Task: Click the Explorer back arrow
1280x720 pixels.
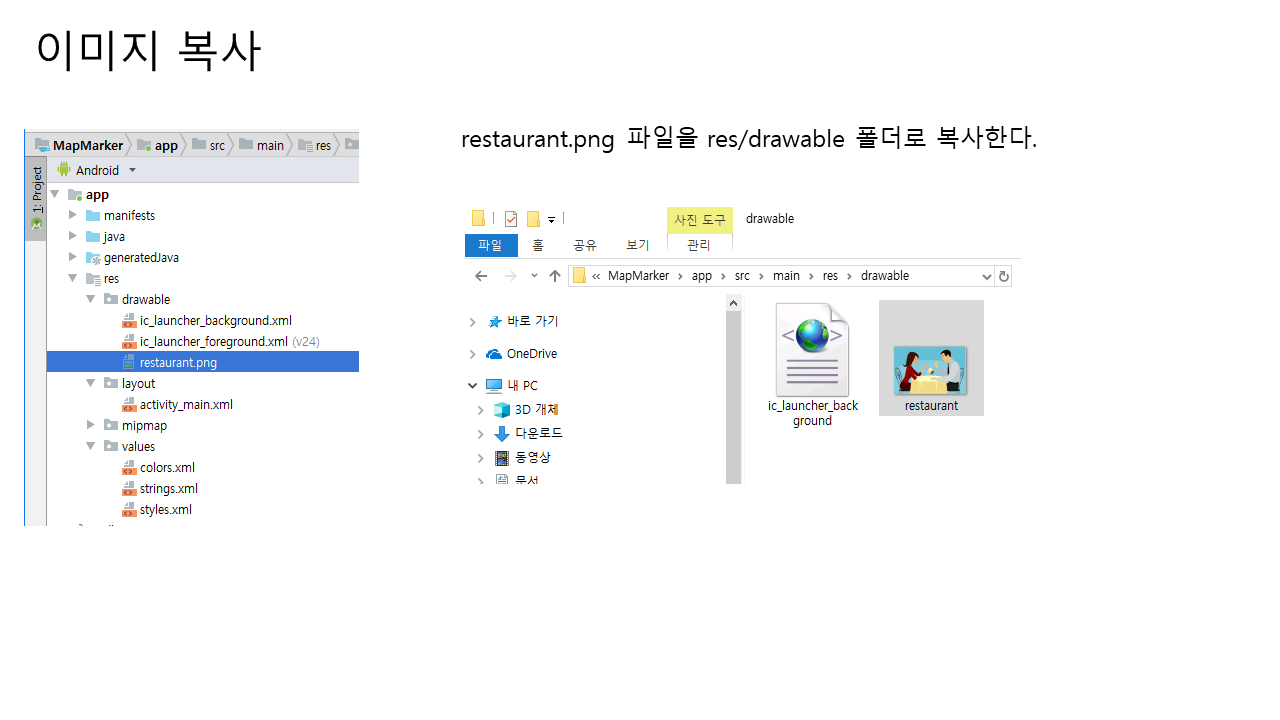Action: click(481, 276)
